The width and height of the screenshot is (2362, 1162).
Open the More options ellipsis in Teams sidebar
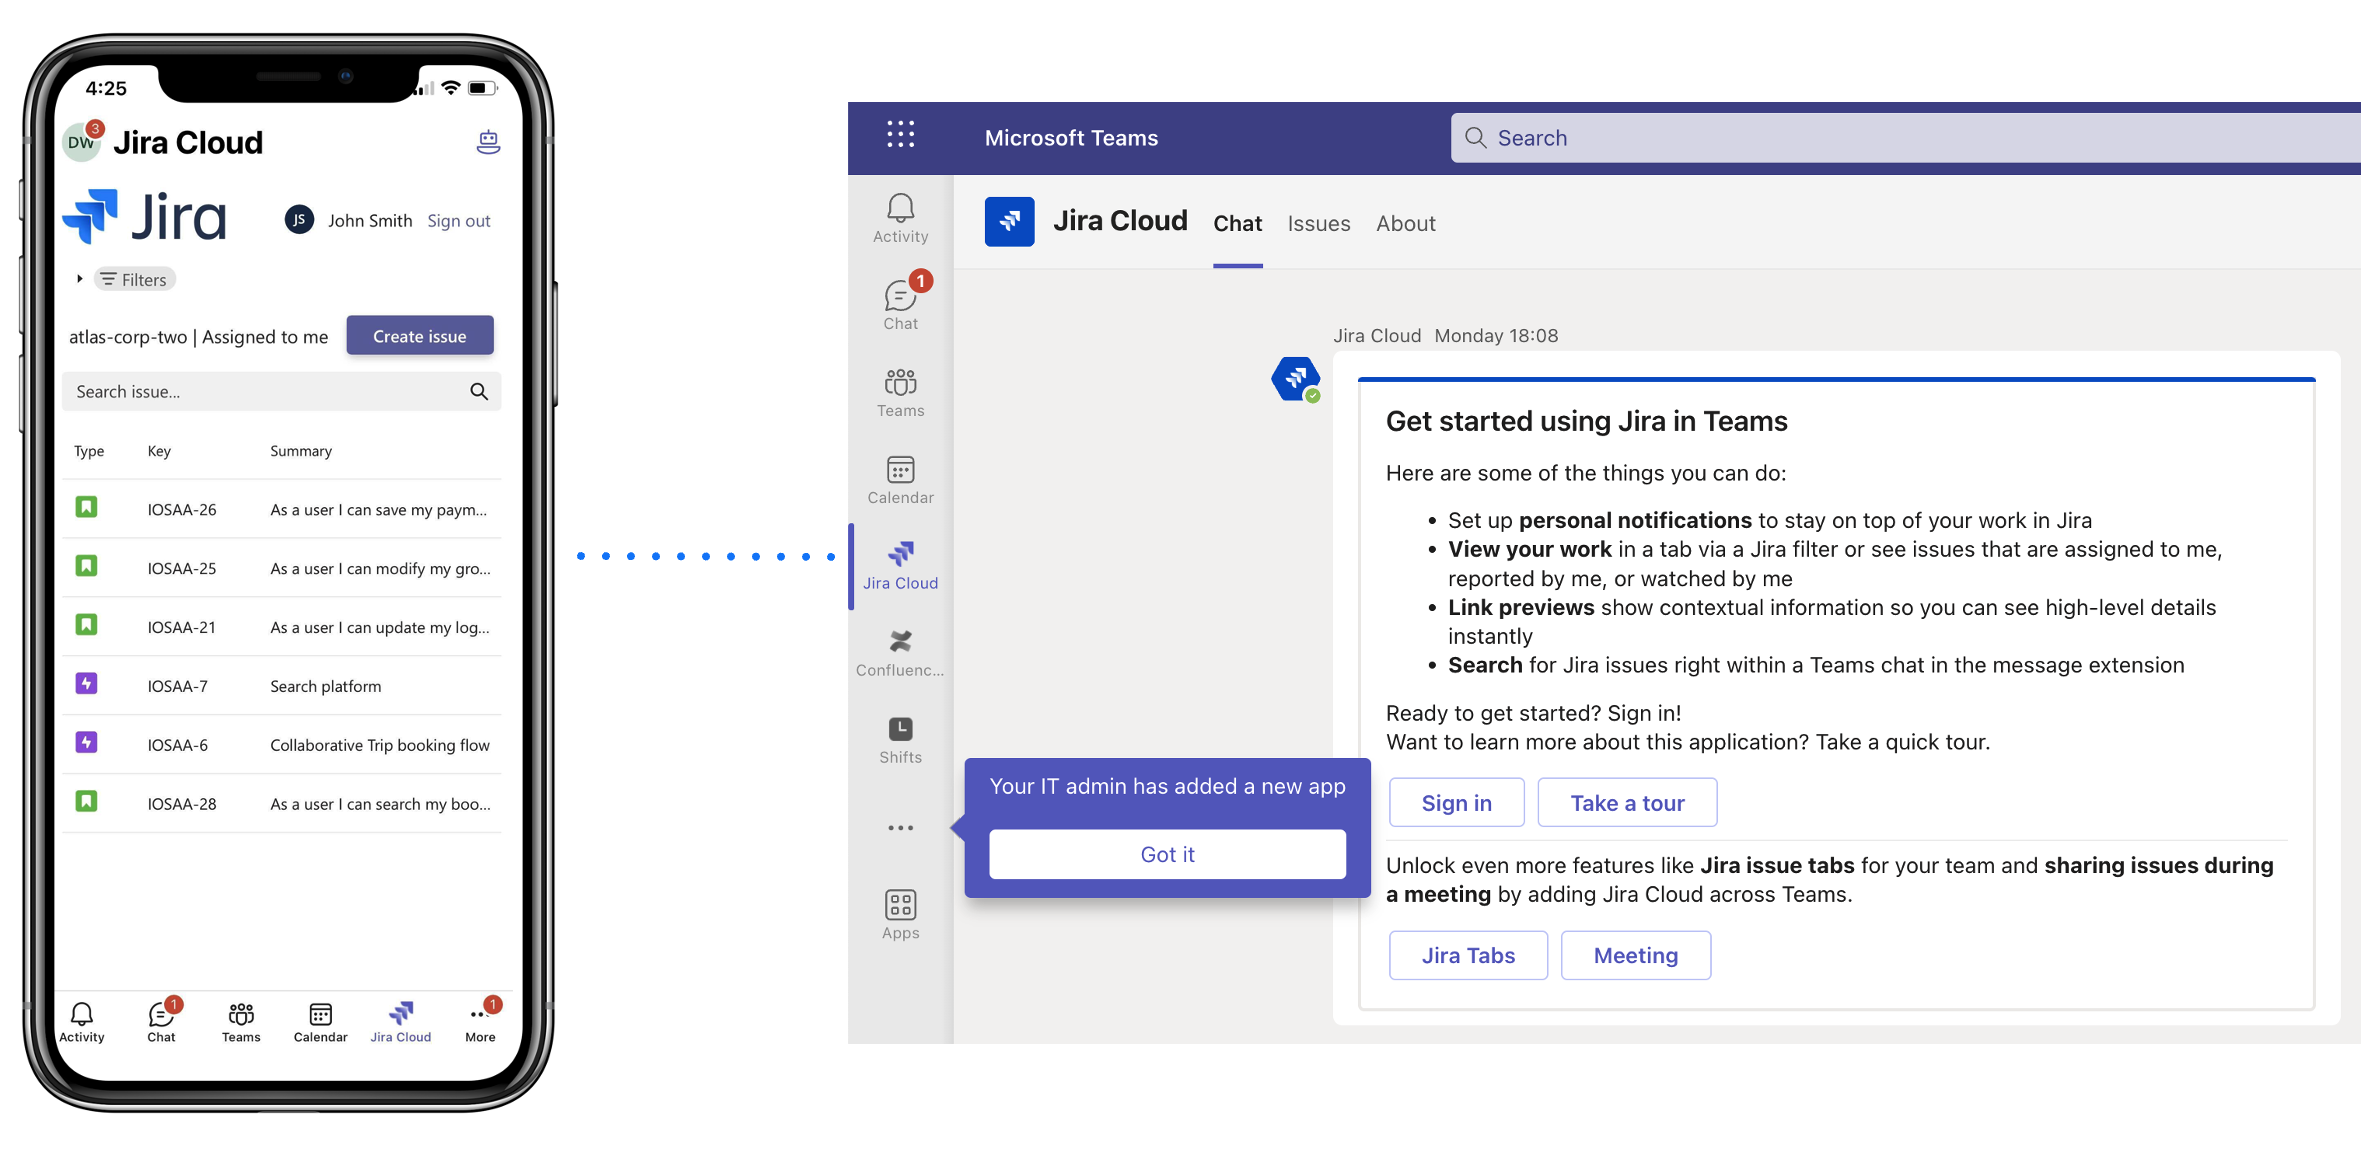pyautogui.click(x=899, y=827)
